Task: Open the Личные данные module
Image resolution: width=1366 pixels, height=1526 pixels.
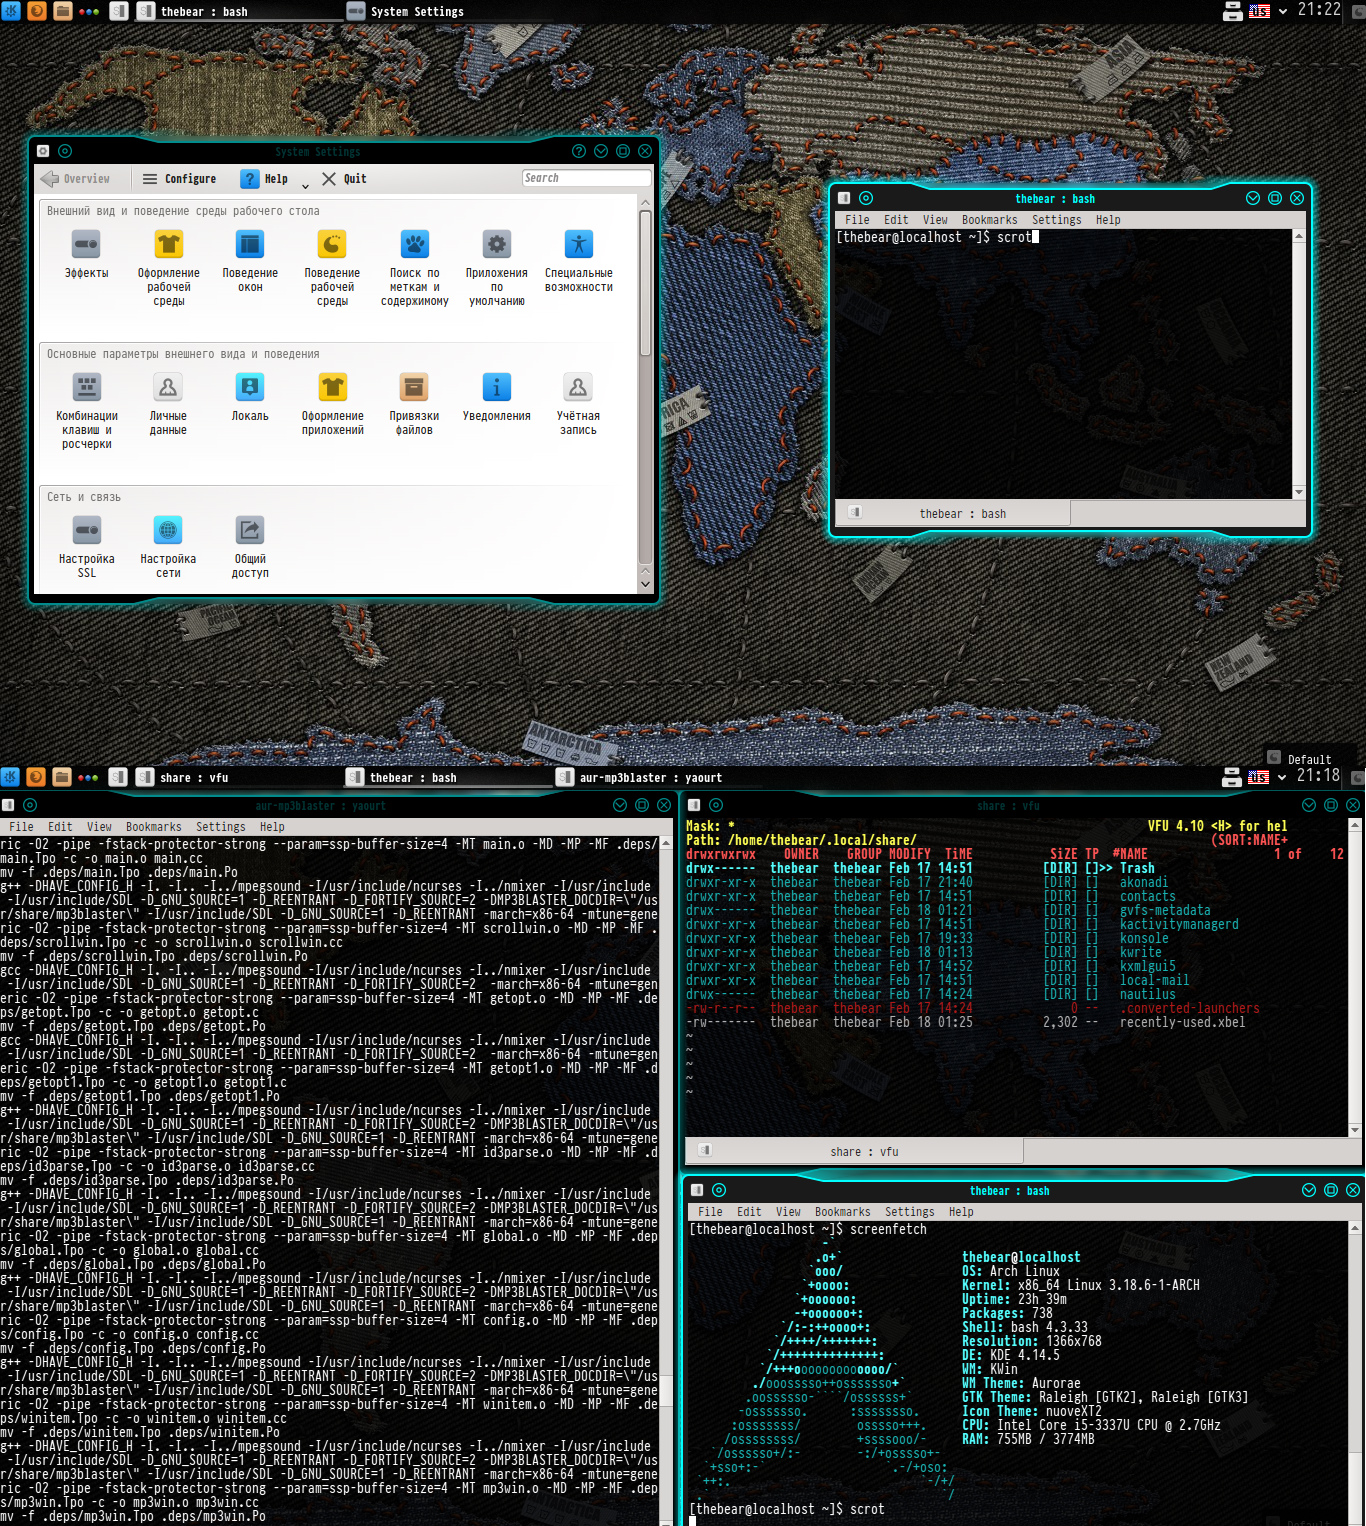Action: pos(168,403)
